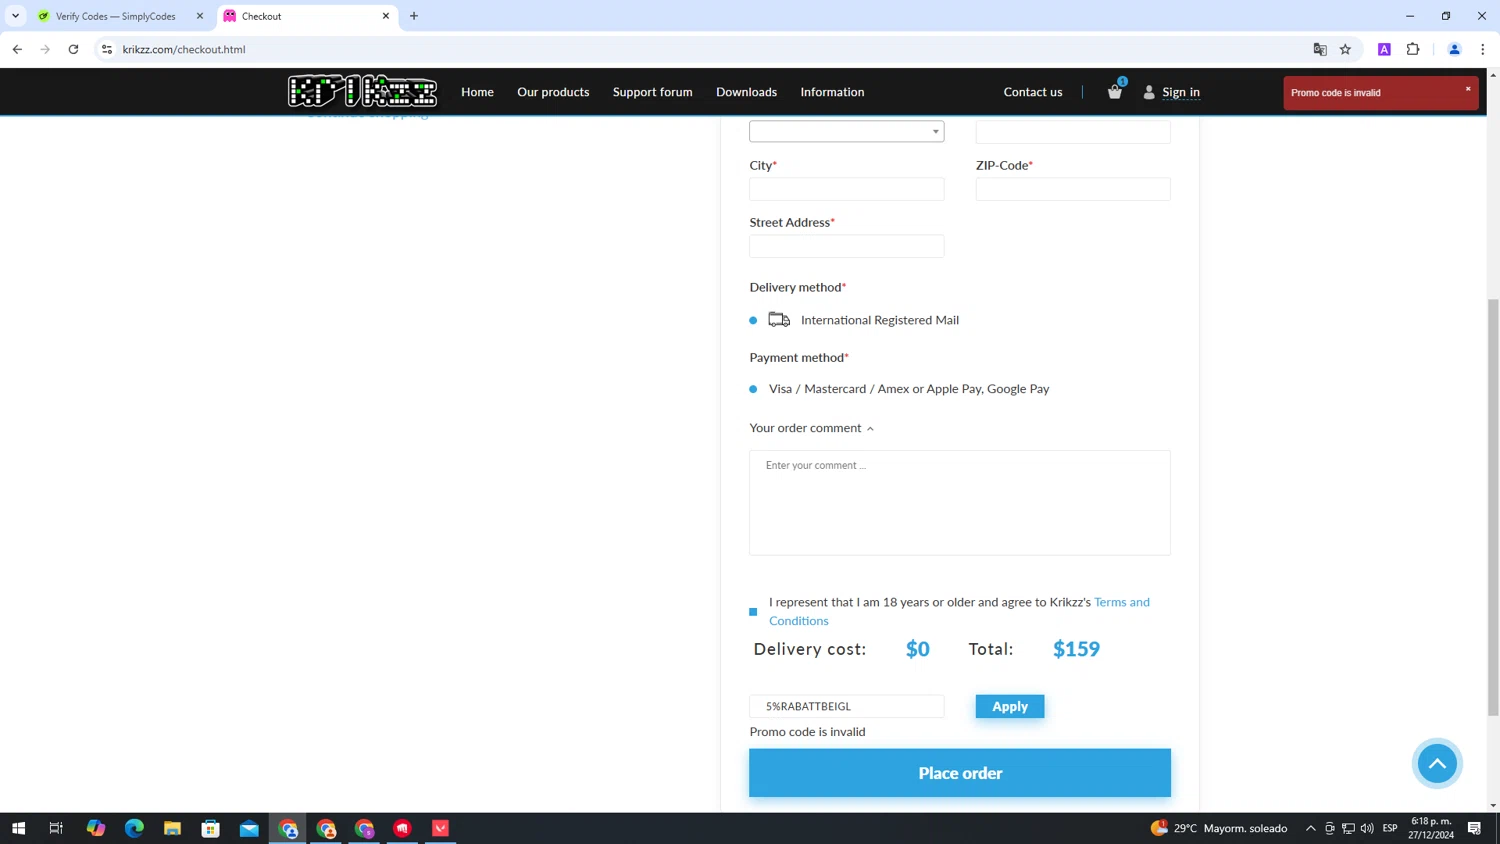Open the Chrome profile avatar

click(1454, 49)
